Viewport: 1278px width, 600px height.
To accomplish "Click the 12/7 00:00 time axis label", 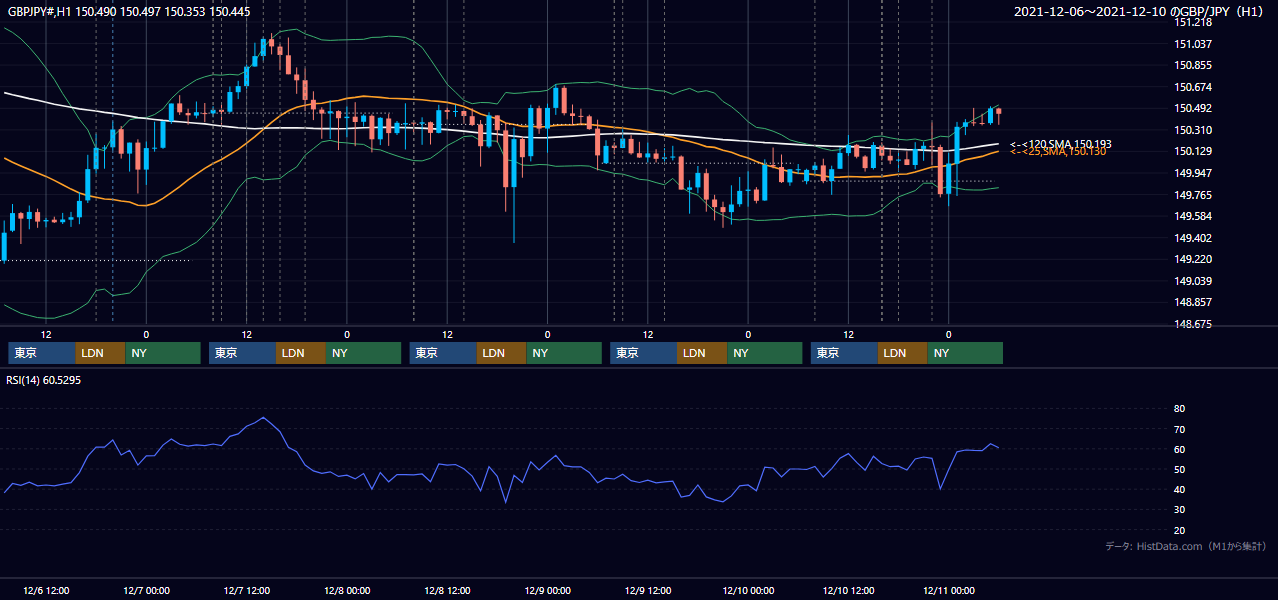I will point(146,590).
